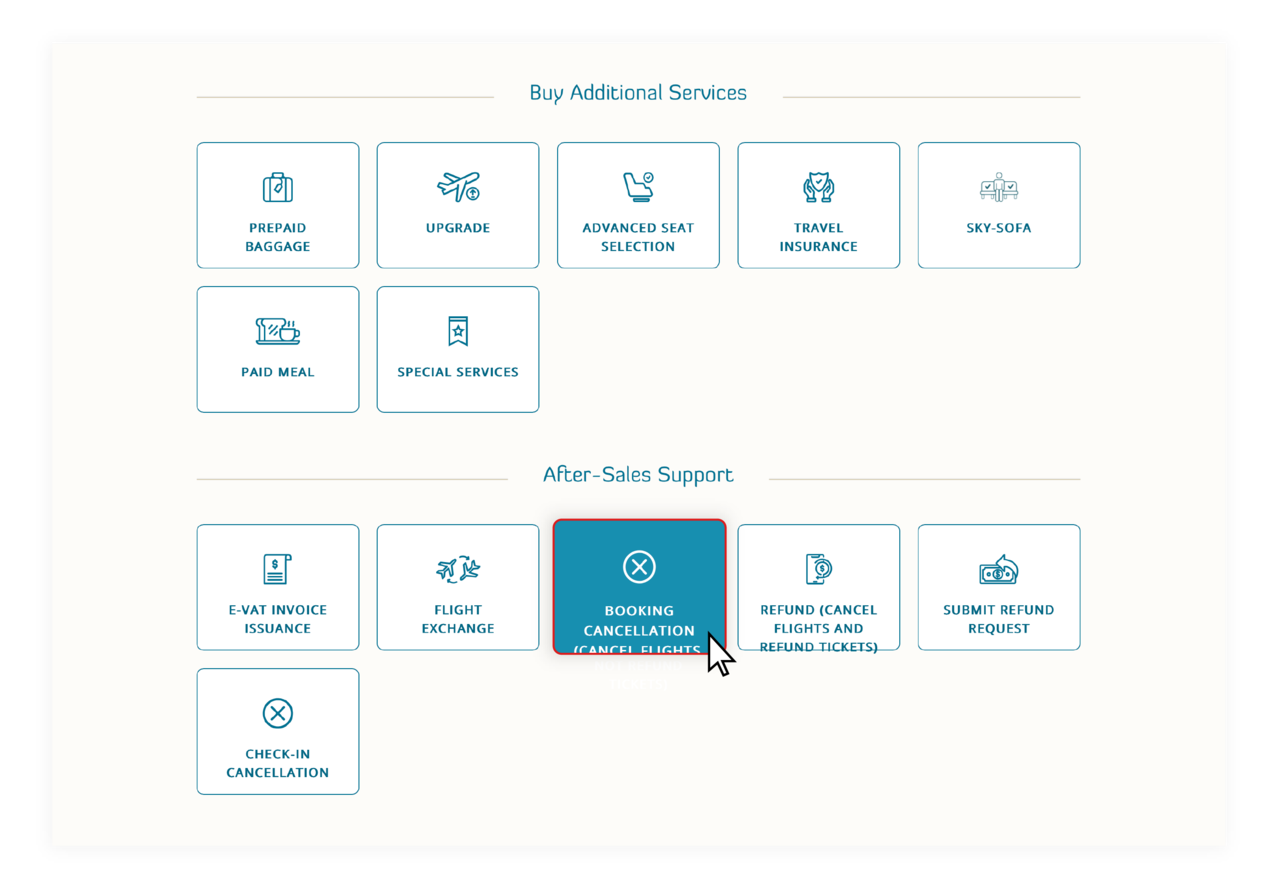Screen dimensions: 1276x888
Task: Open the Prepaid Baggage text label
Action: [x=278, y=237]
